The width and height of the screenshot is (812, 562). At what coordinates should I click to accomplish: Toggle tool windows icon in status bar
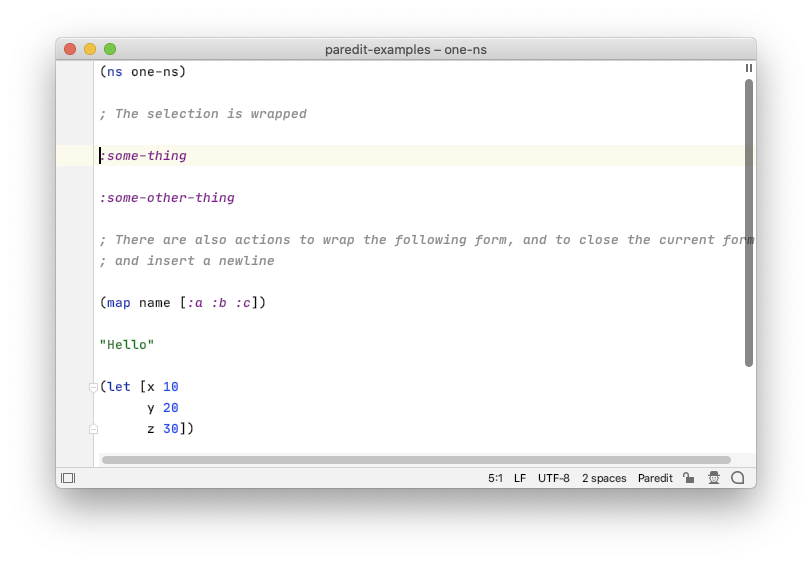click(68, 478)
